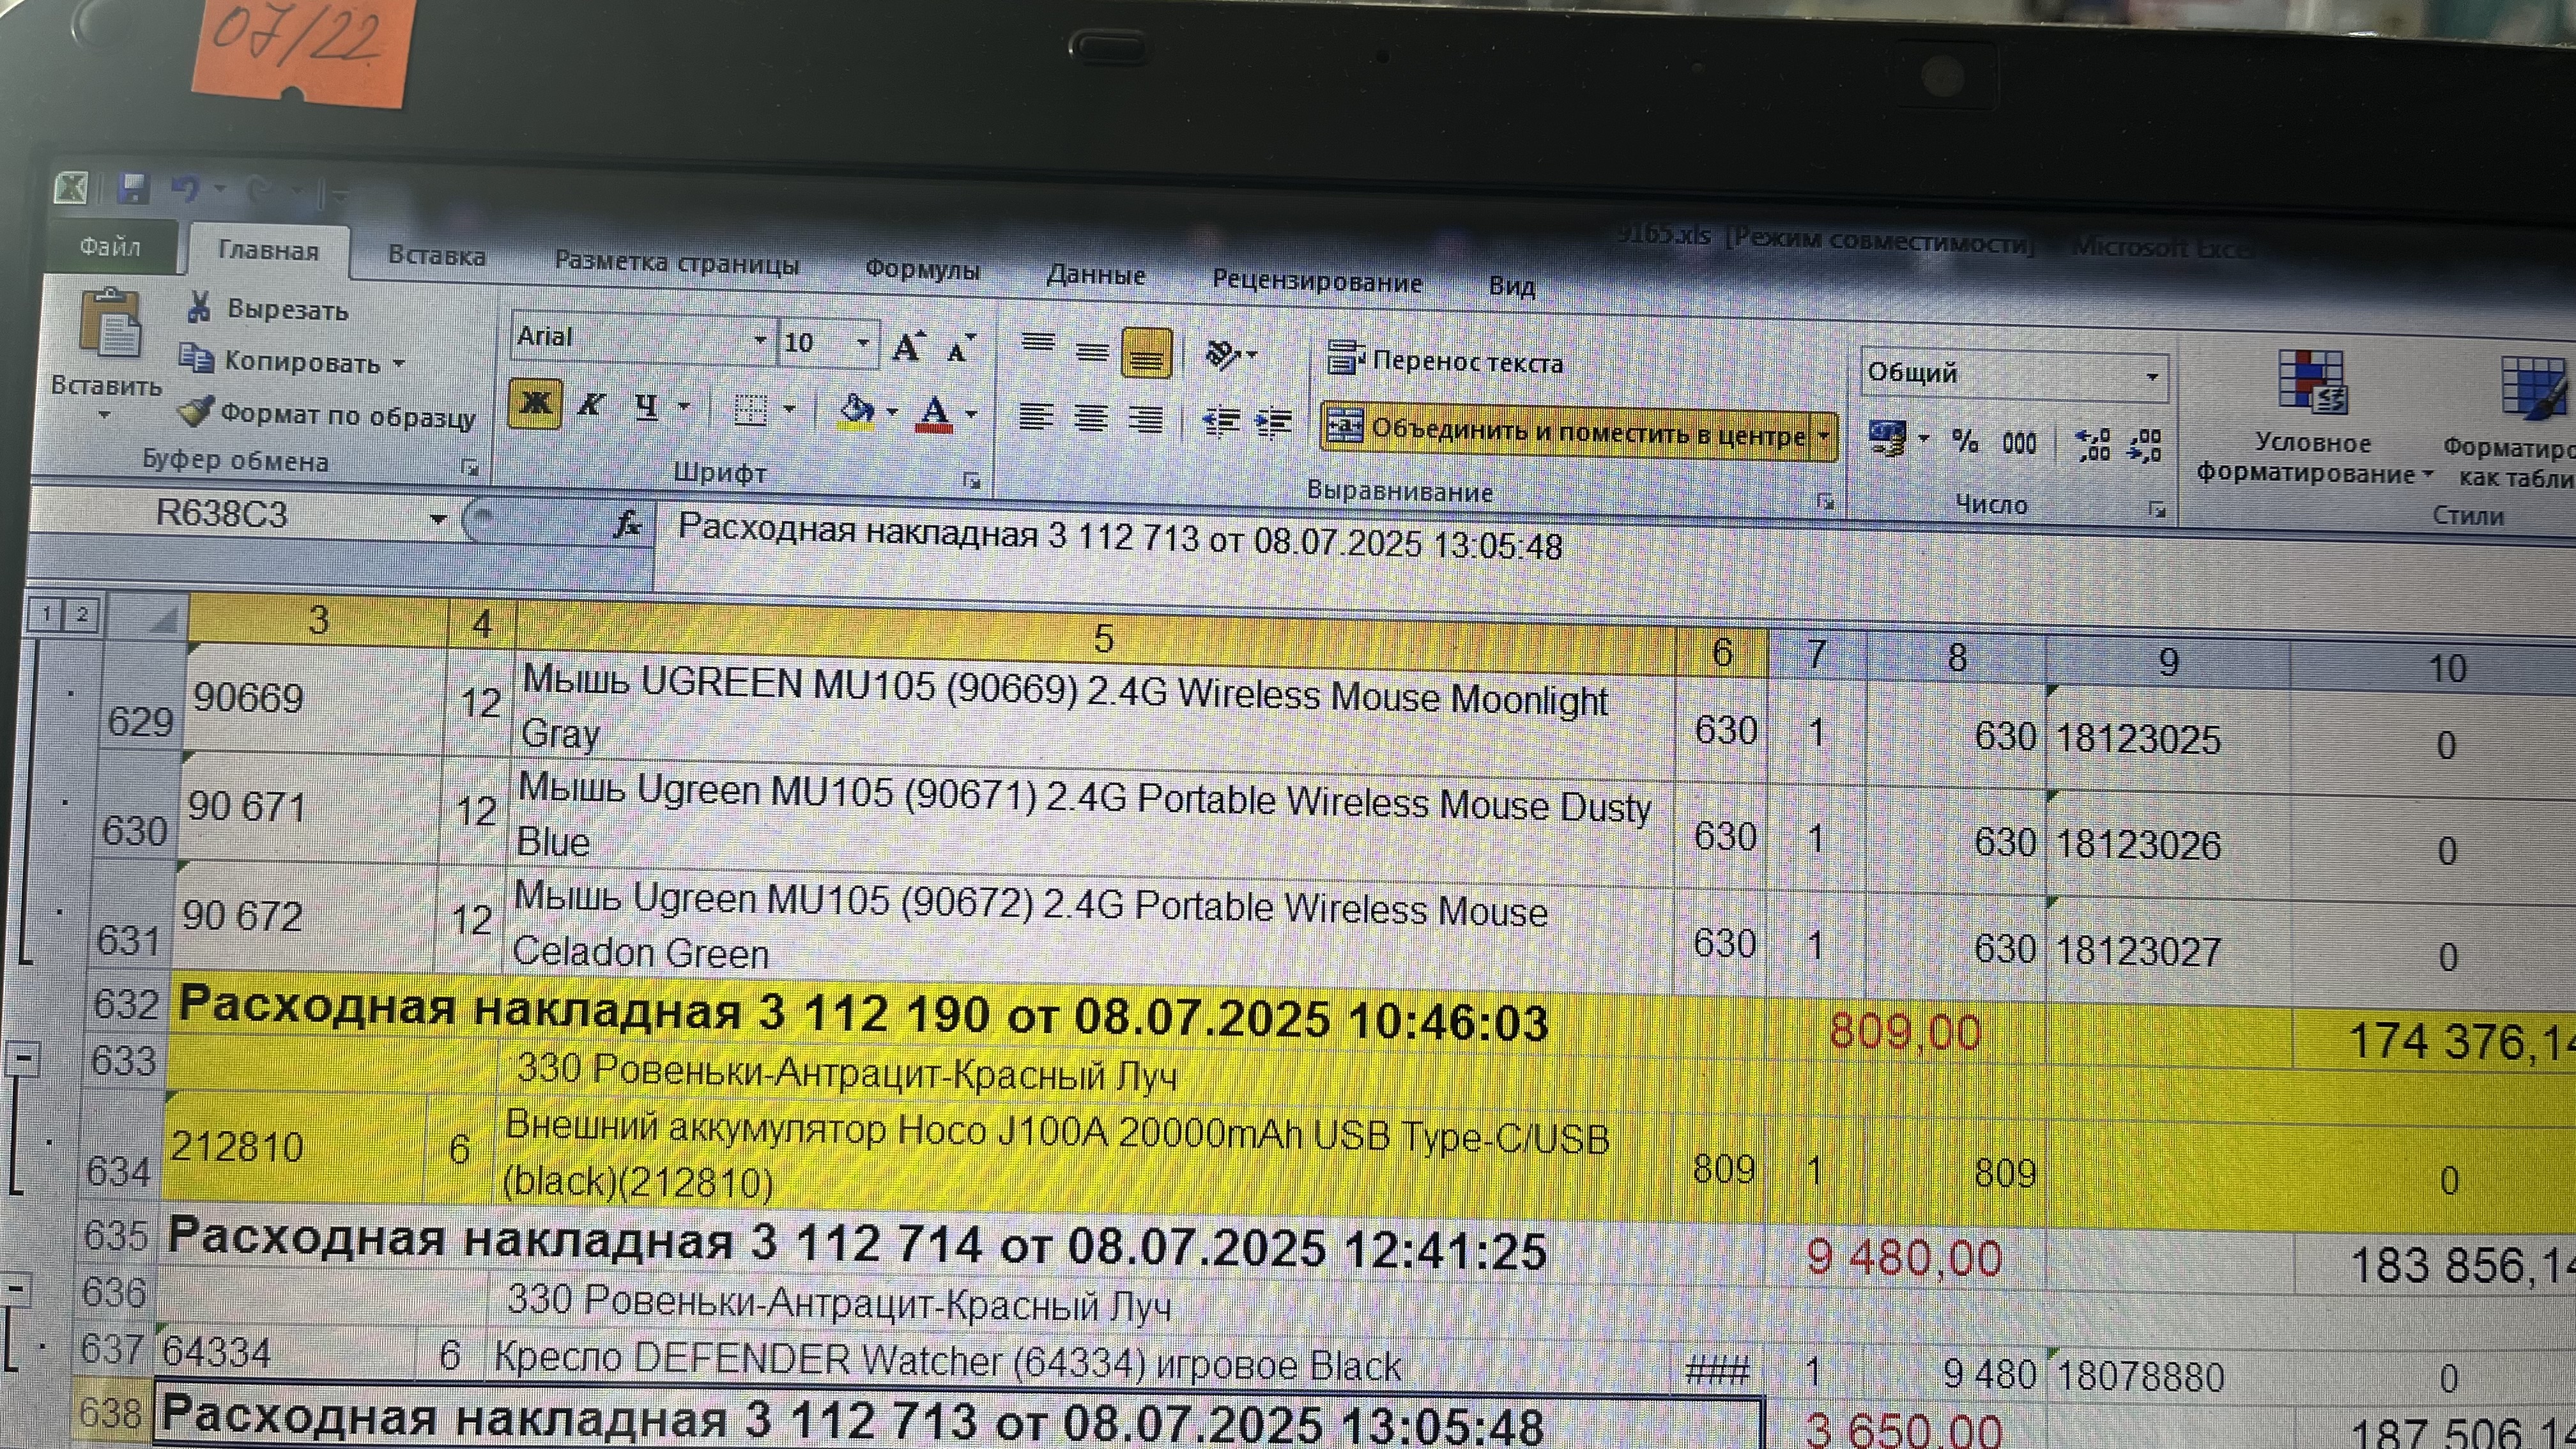Screen dimensions: 2576x1449
Task: Toggle italic К formatting
Action: tap(591, 405)
